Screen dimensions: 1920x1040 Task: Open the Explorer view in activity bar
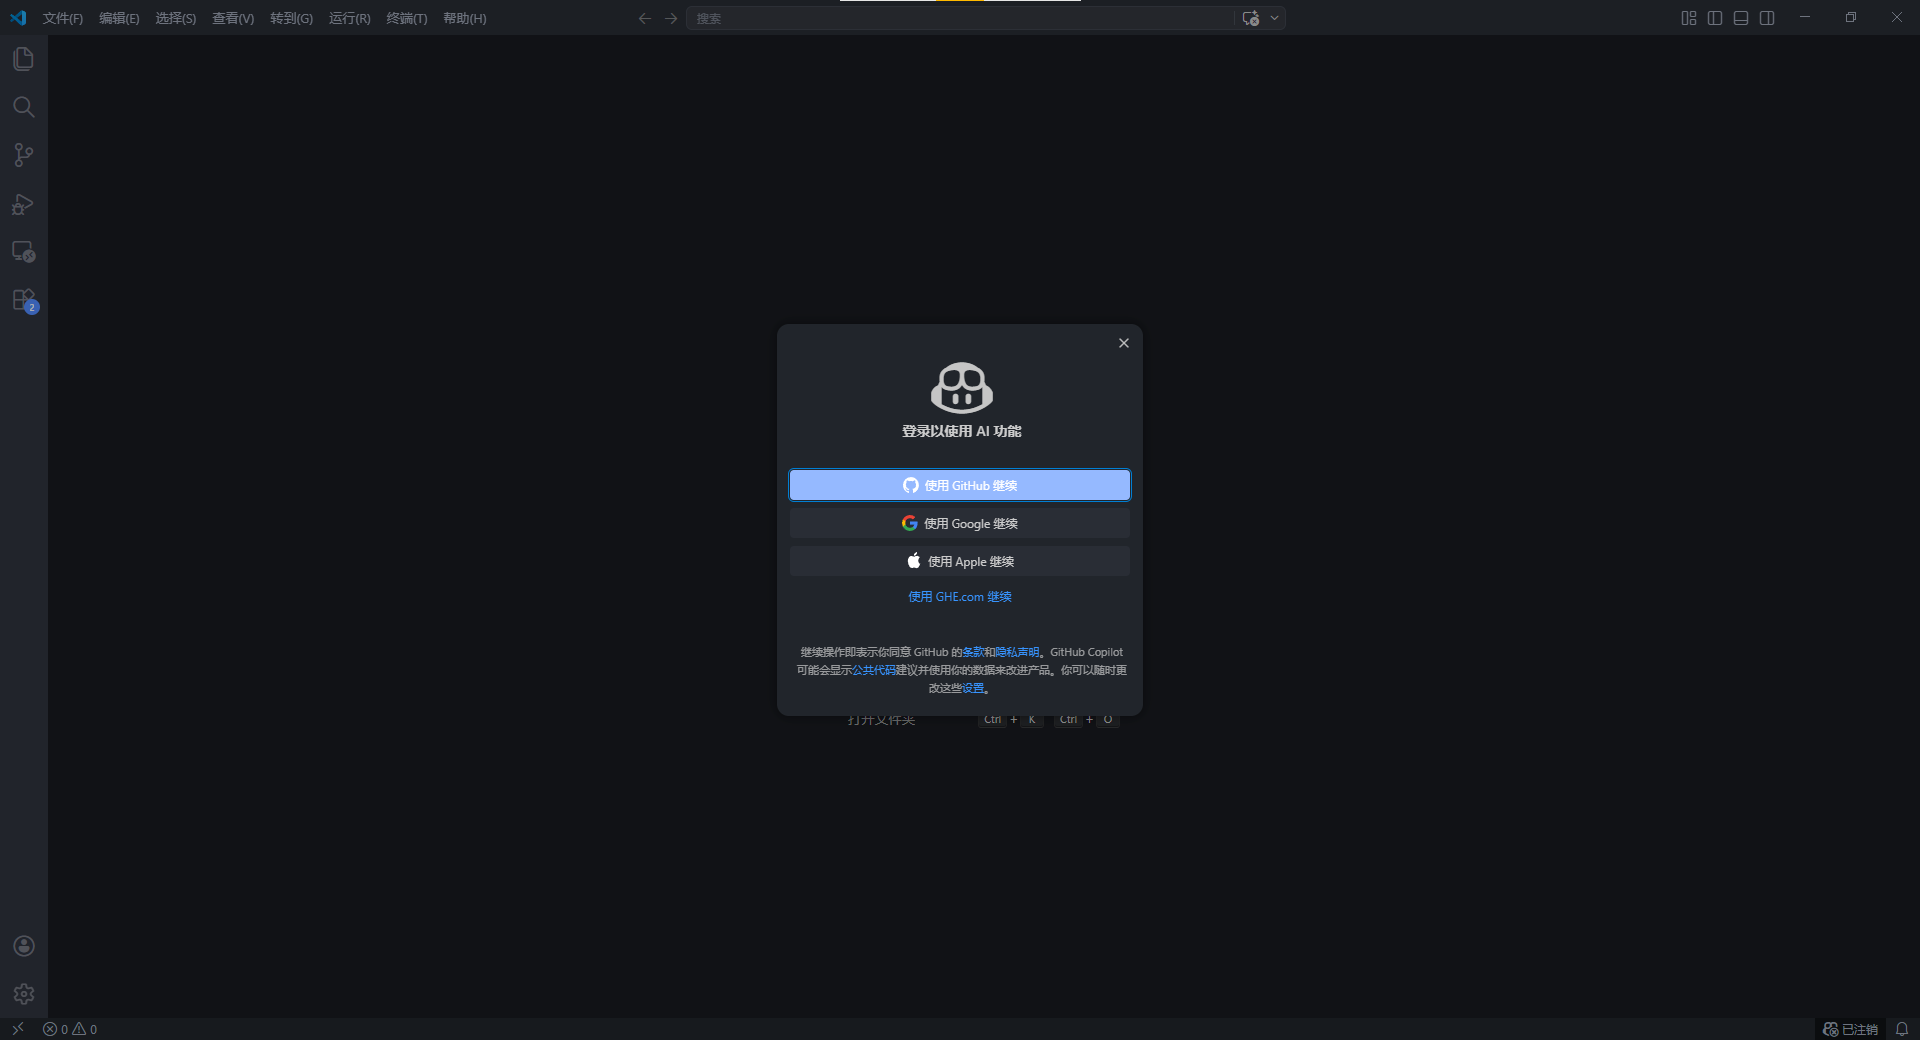(24, 59)
